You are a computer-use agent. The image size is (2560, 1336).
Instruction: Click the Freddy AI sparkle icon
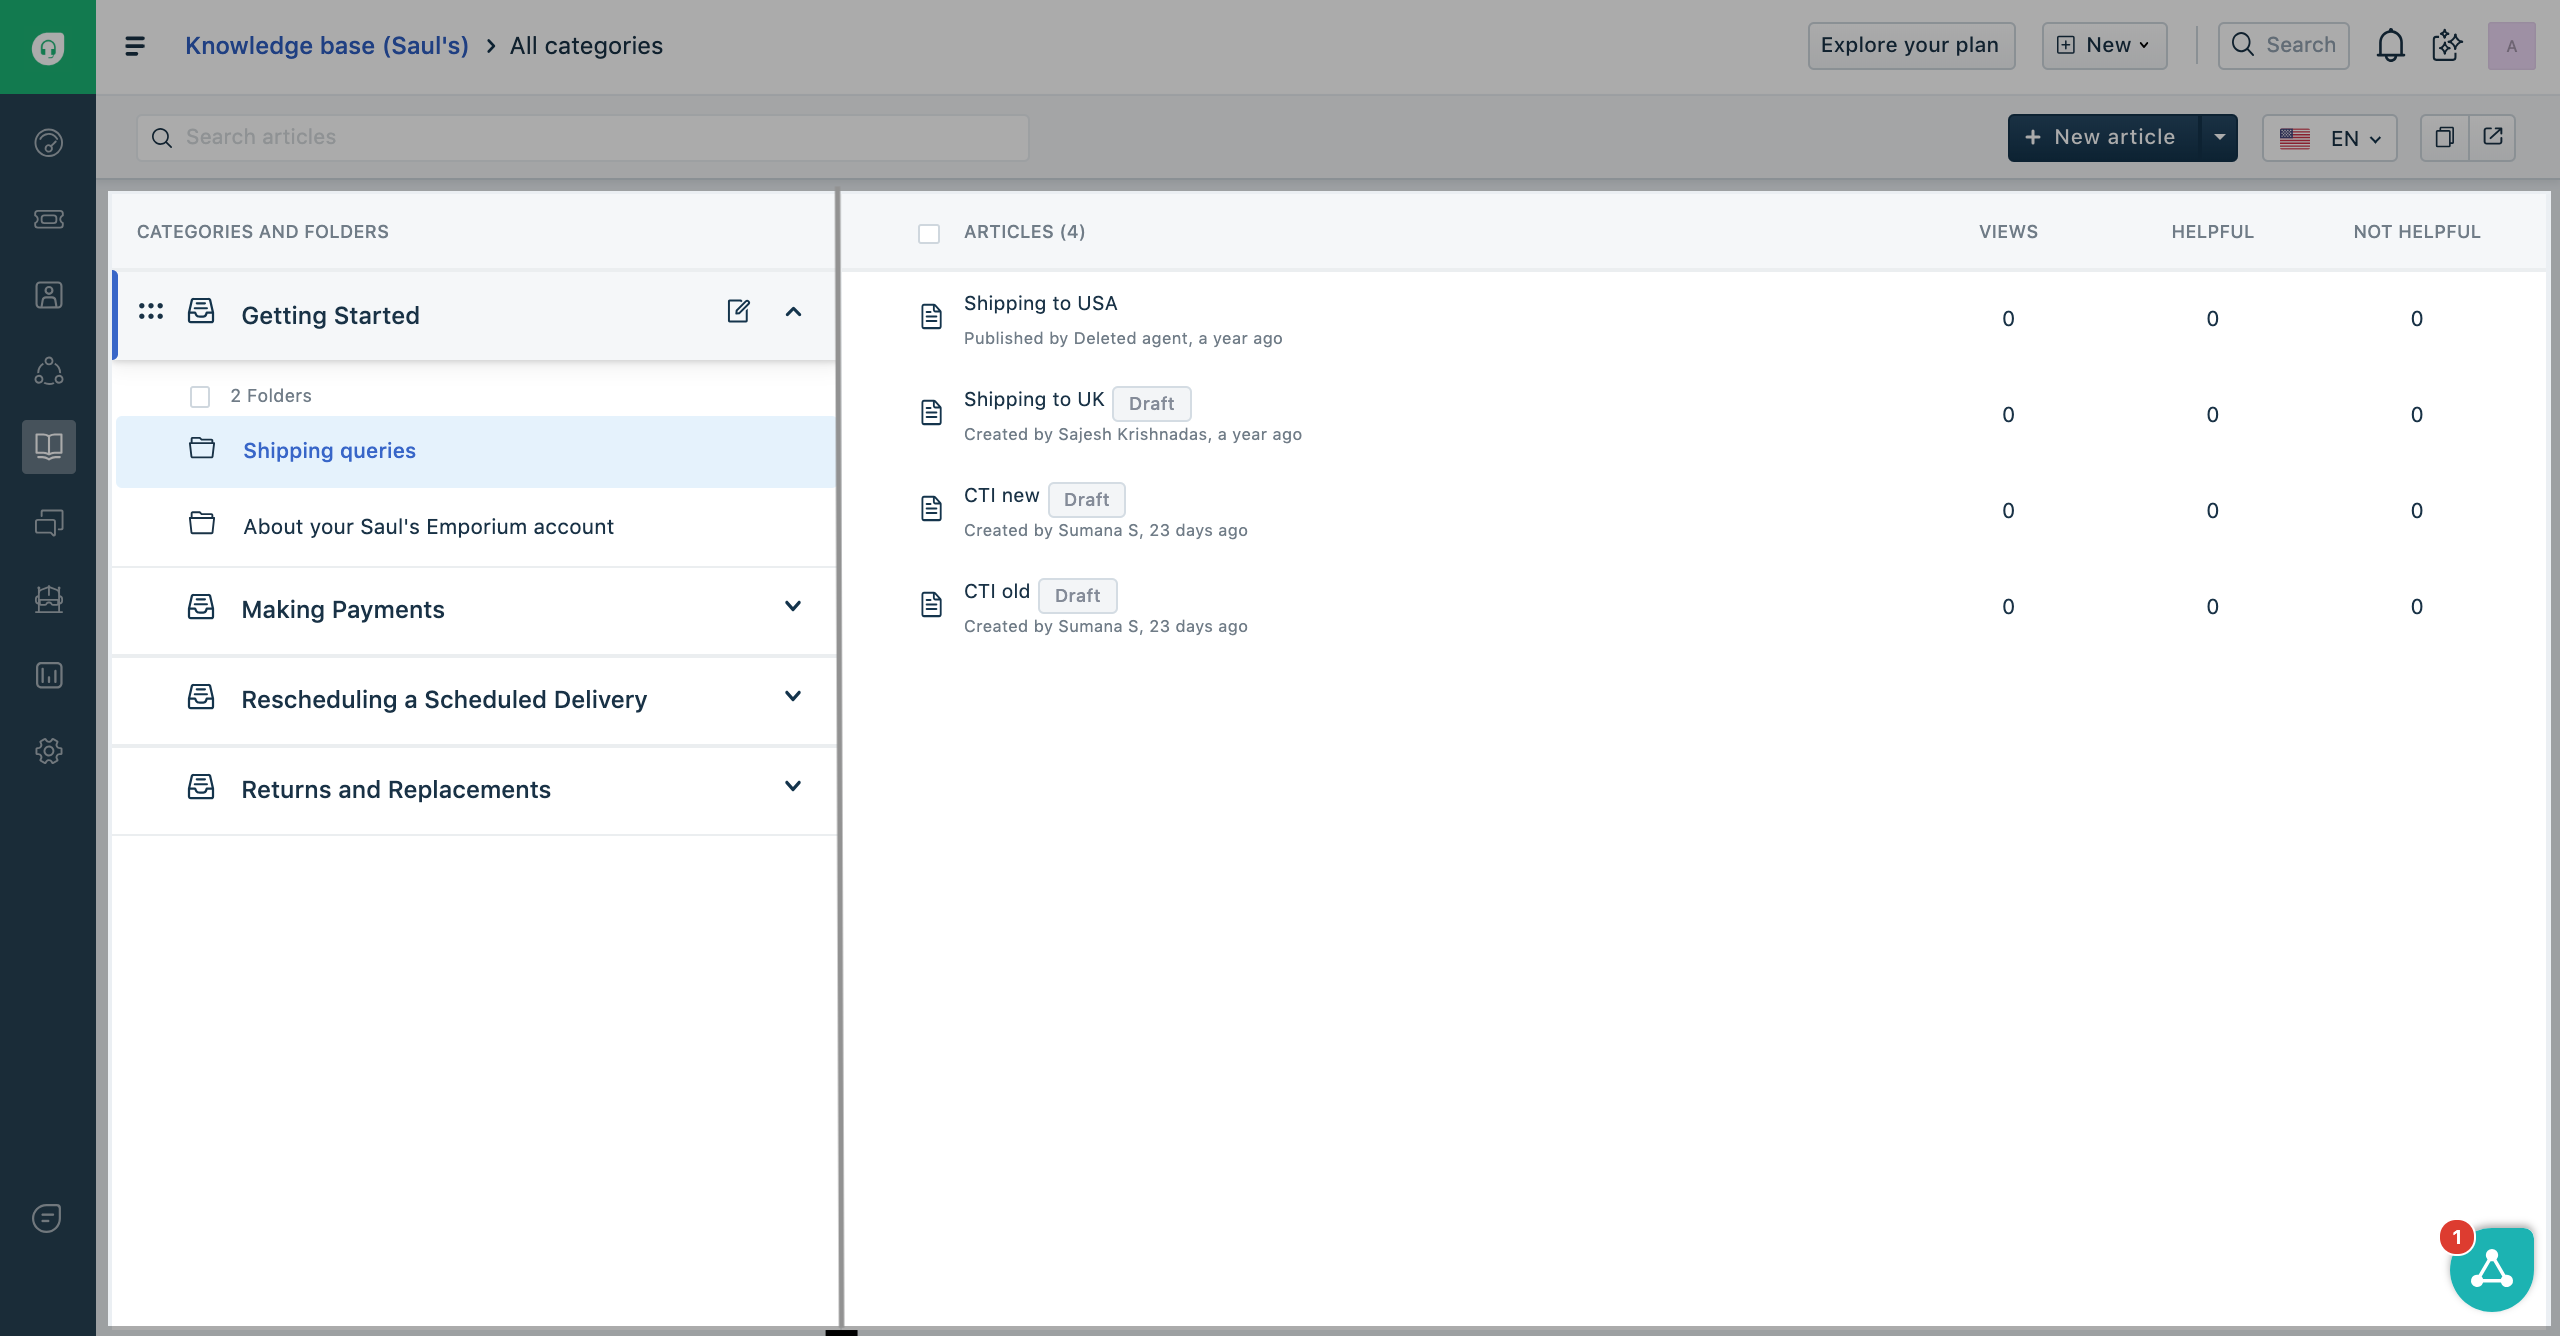[x=2447, y=46]
